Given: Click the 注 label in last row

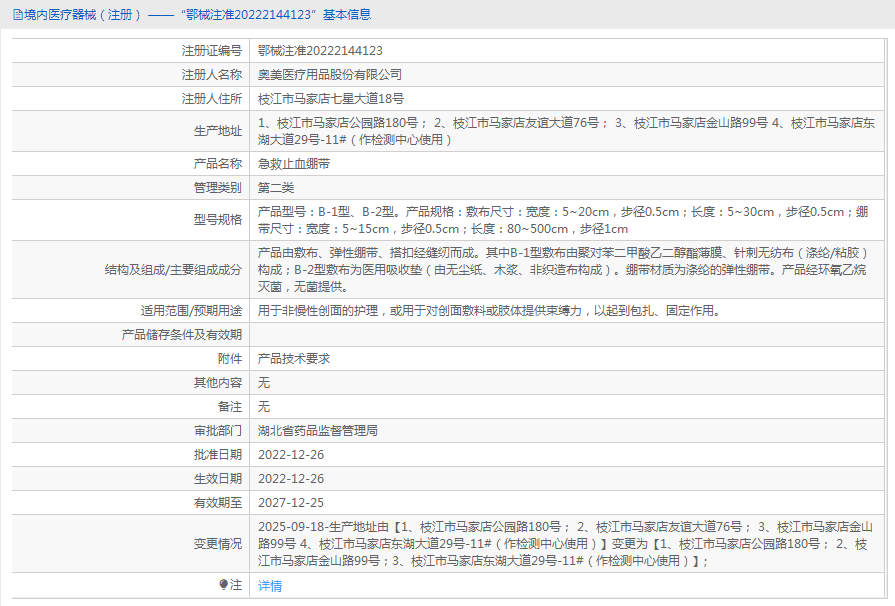Looking at the screenshot, I should pos(236,585).
